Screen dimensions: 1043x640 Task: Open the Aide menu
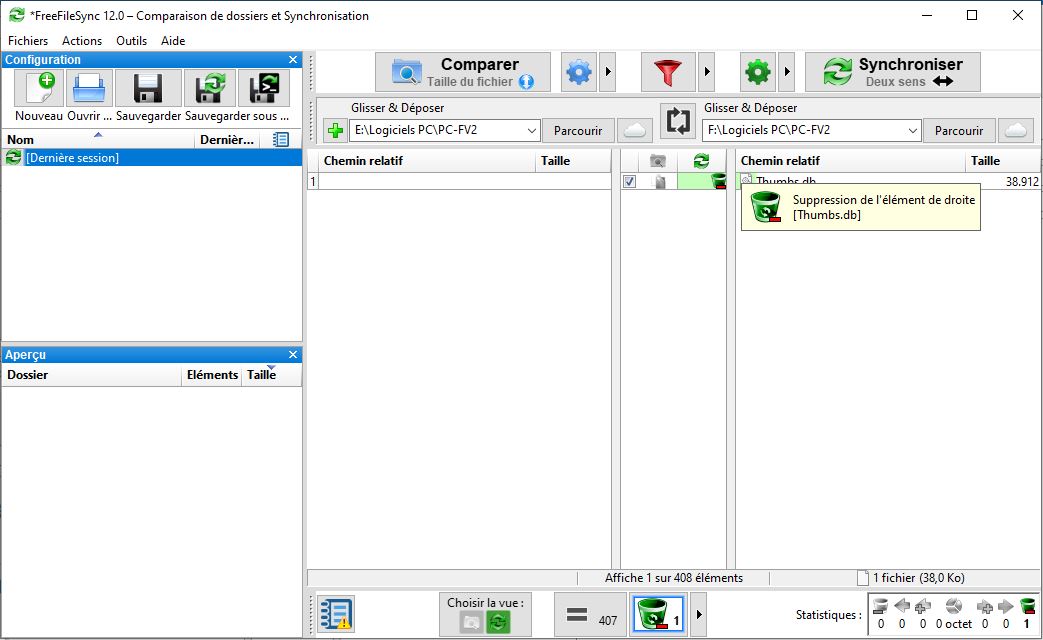(x=173, y=41)
